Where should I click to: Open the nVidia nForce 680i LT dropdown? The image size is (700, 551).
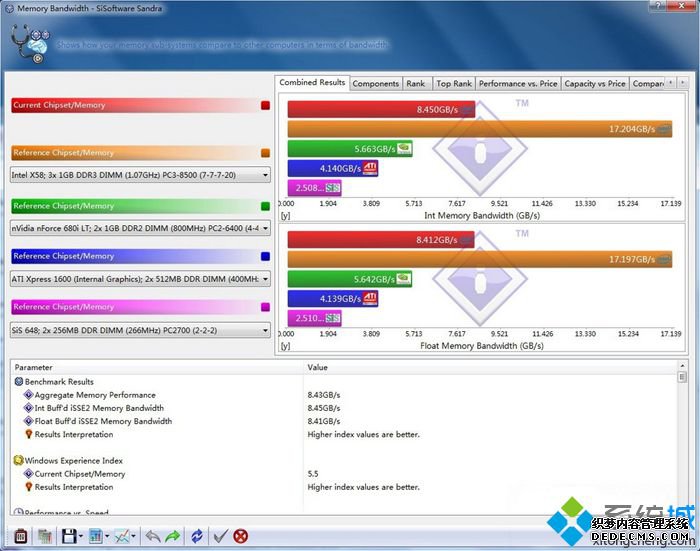pyautogui.click(x=140, y=228)
